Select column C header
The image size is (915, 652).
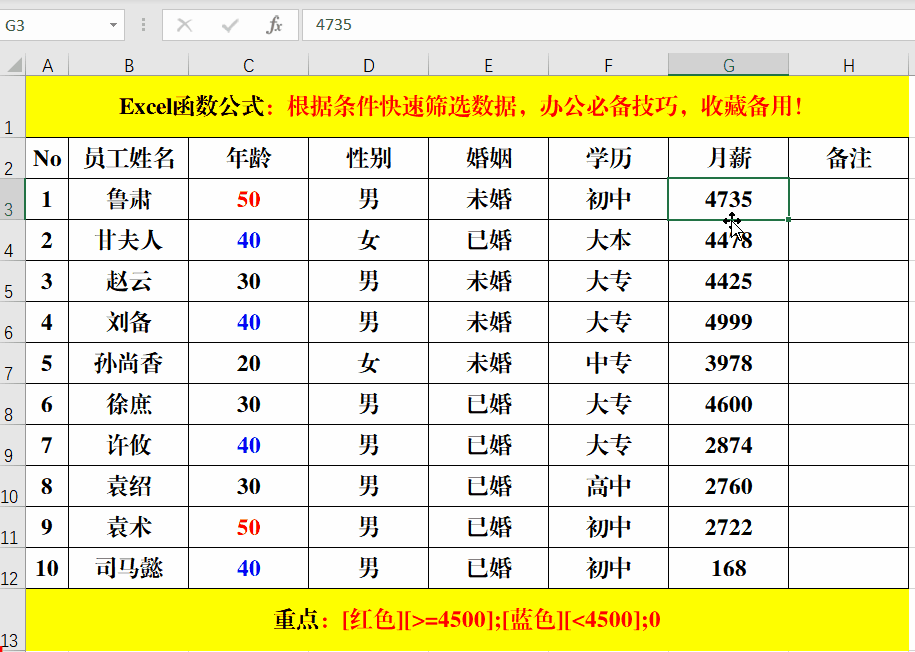tap(249, 65)
